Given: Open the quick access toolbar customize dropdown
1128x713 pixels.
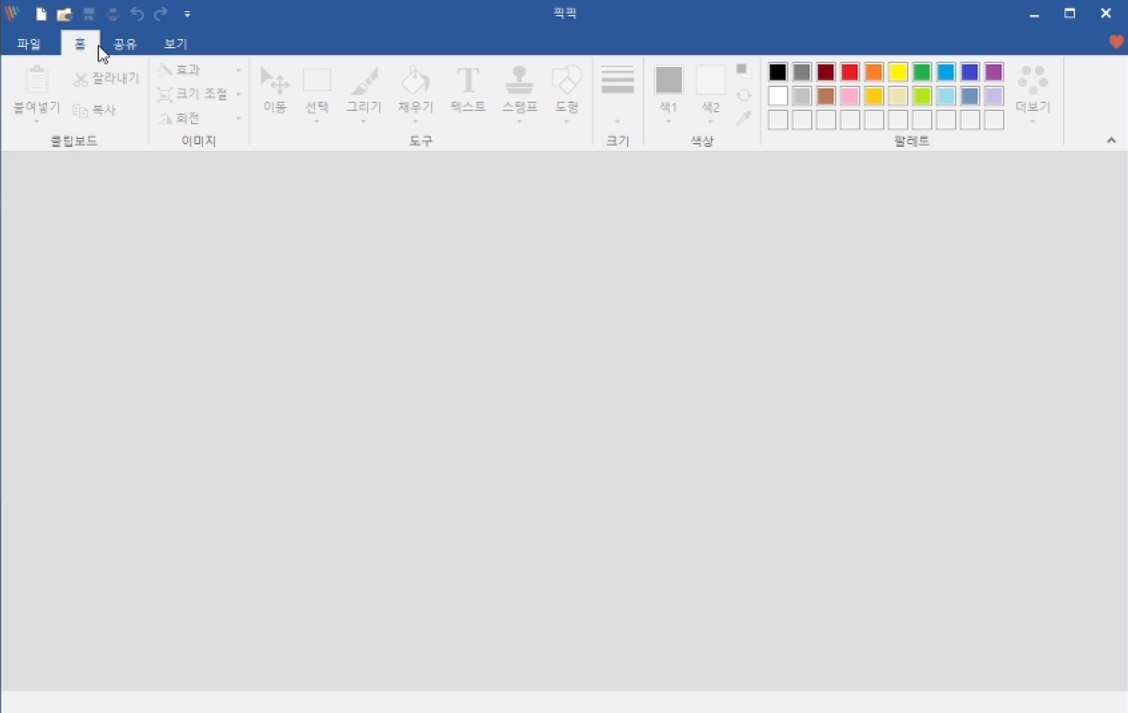Looking at the screenshot, I should pyautogui.click(x=187, y=14).
